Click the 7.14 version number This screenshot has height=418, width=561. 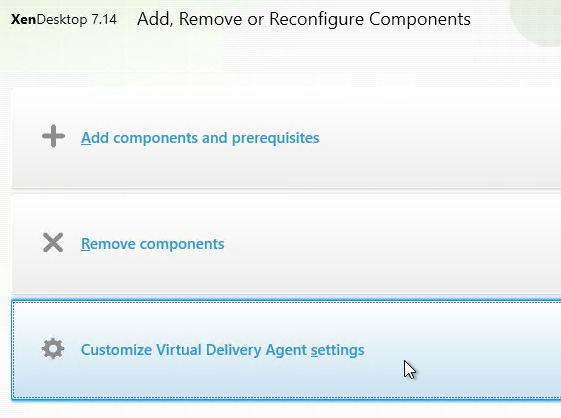click(104, 19)
